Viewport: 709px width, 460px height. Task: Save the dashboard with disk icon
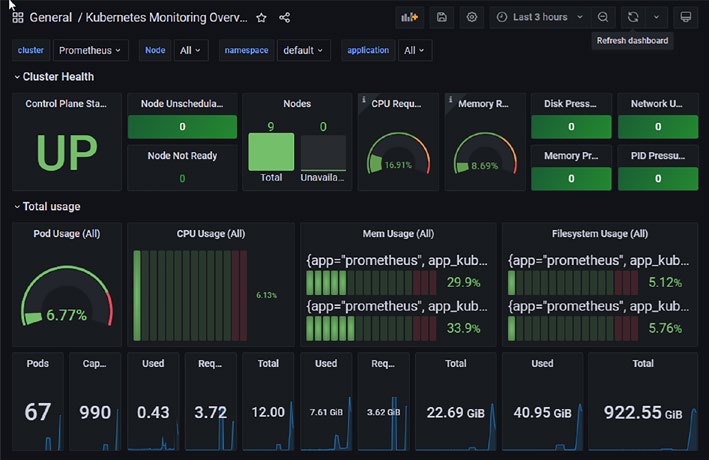(x=442, y=18)
